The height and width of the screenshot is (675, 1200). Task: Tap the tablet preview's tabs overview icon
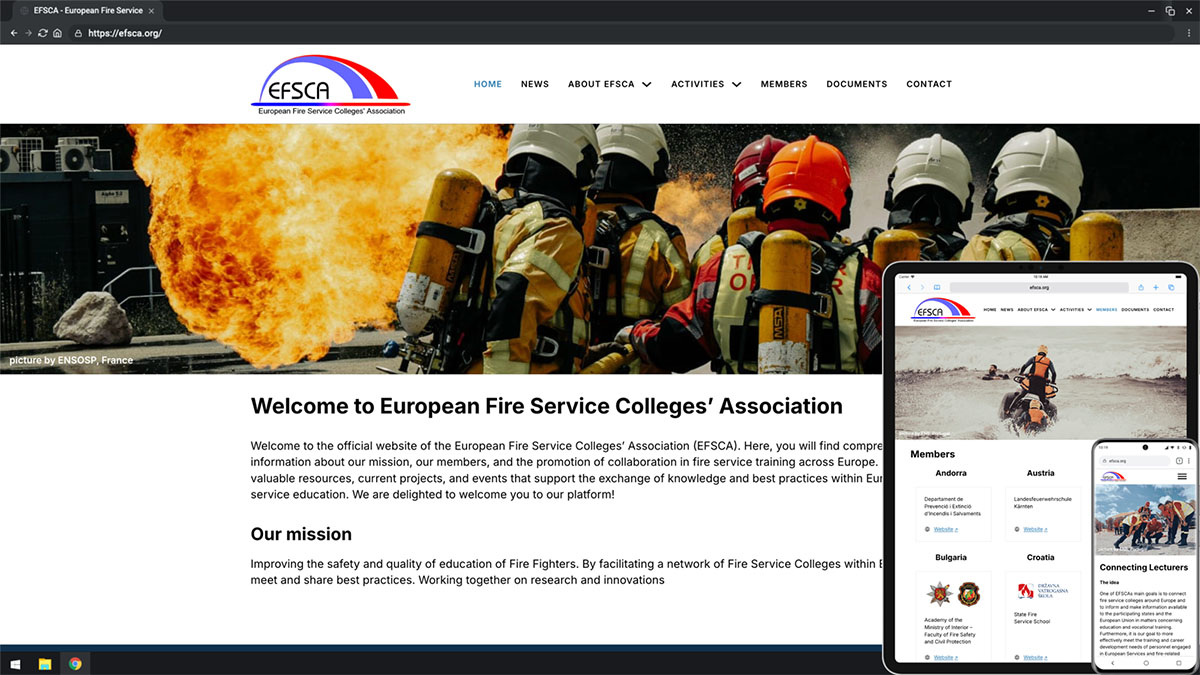click(1171, 288)
